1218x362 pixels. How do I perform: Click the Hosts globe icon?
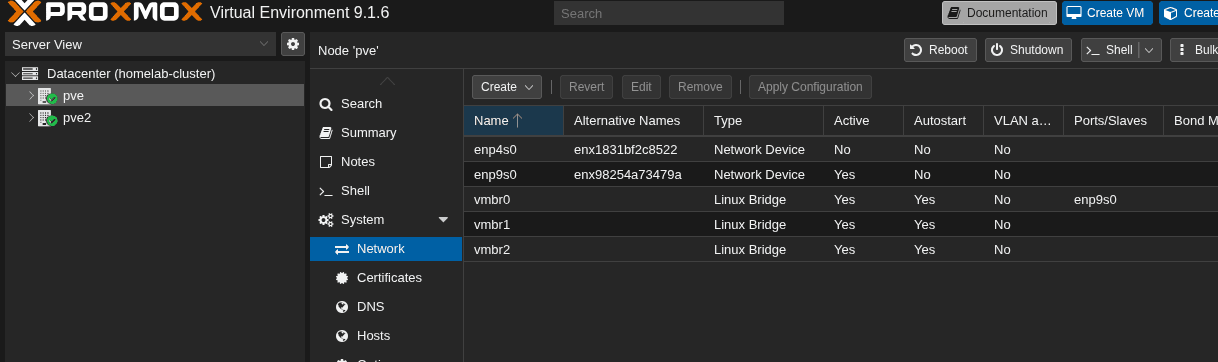click(342, 336)
